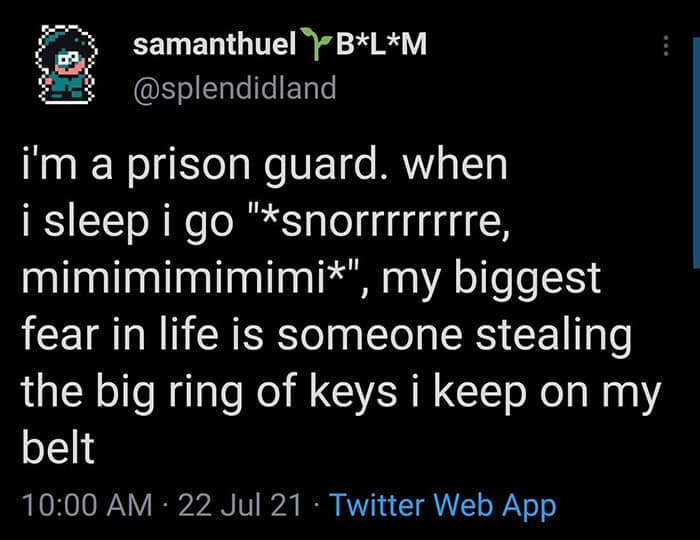Image resolution: width=700 pixels, height=540 pixels.
Task: Open the @splendidland handle link
Action: click(234, 88)
